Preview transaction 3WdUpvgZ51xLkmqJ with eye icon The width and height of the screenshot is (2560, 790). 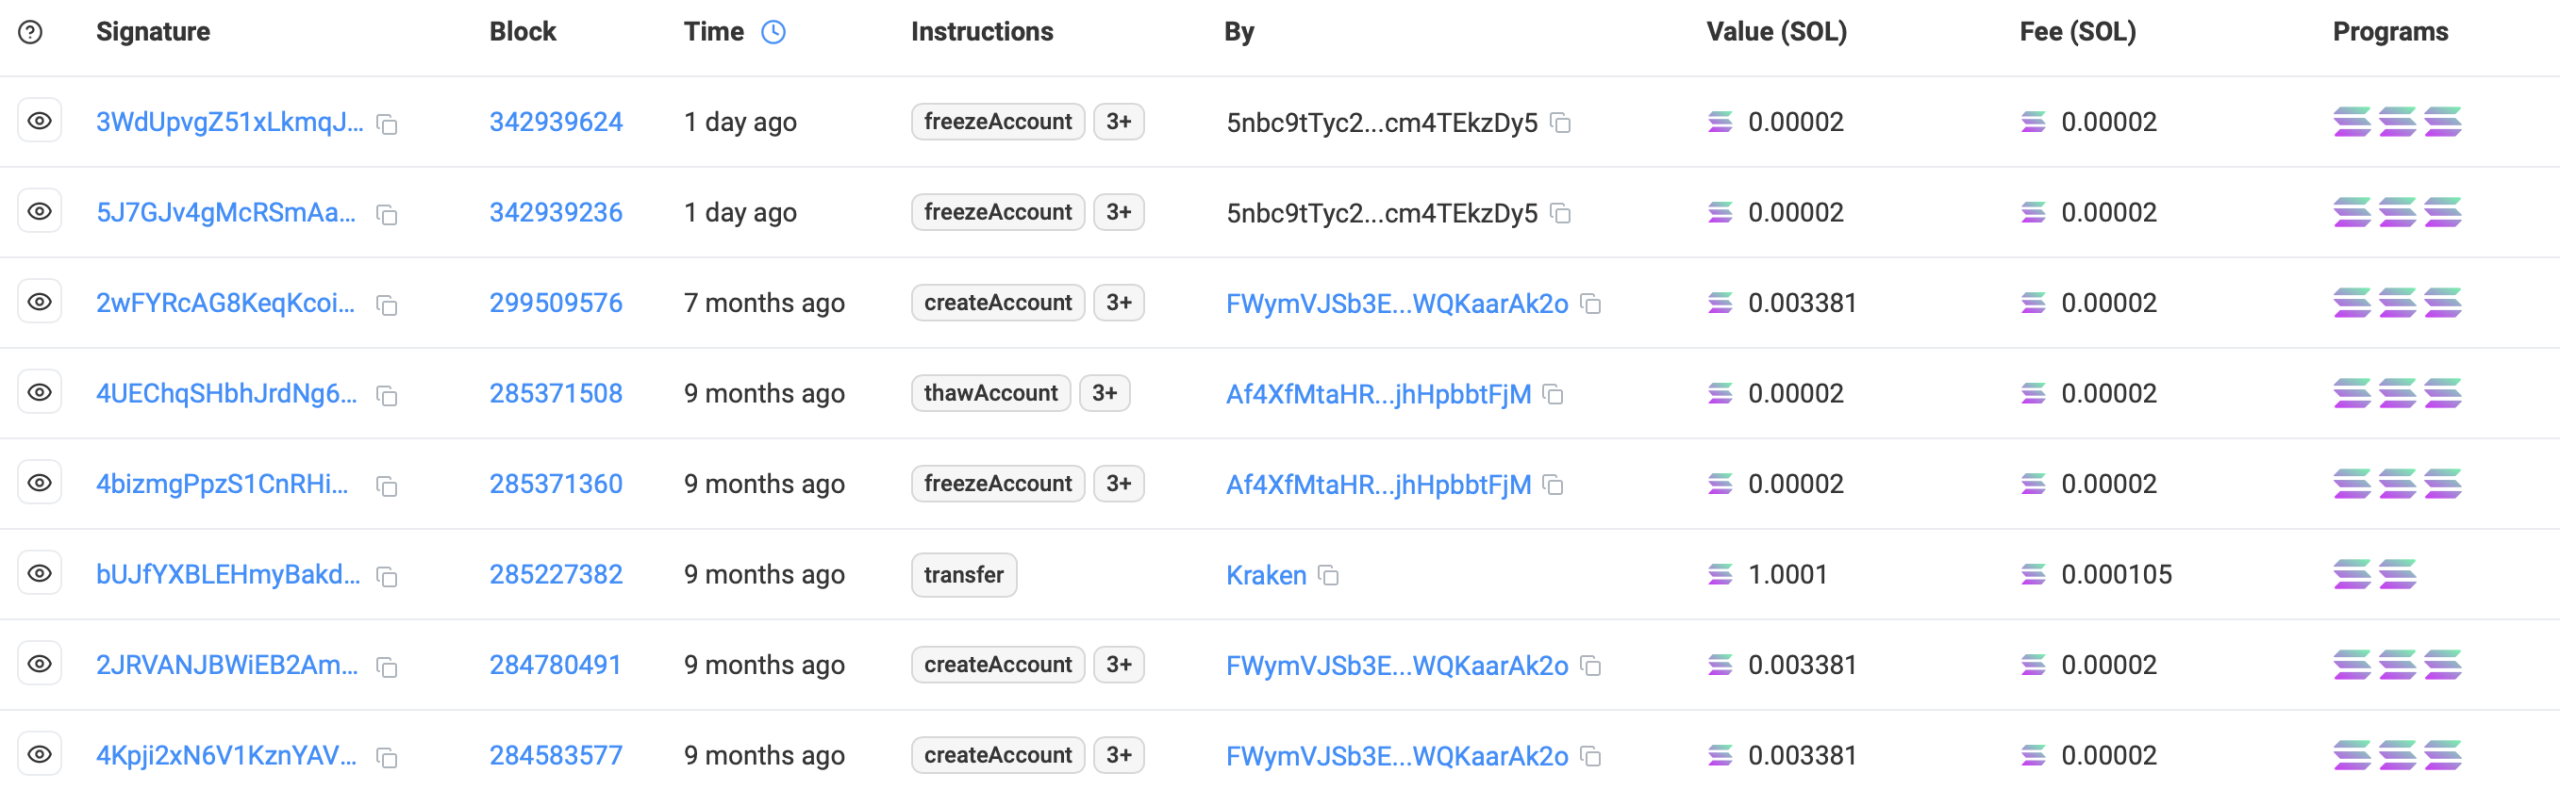(x=40, y=121)
